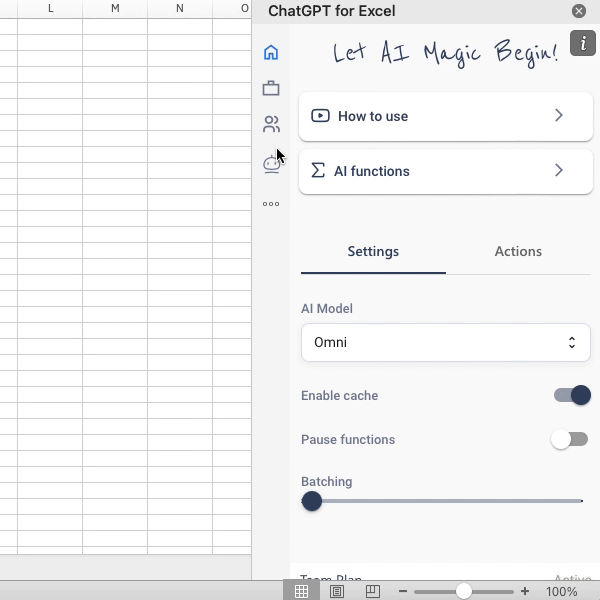Switch to Page Break Preview in status bar

372,591
